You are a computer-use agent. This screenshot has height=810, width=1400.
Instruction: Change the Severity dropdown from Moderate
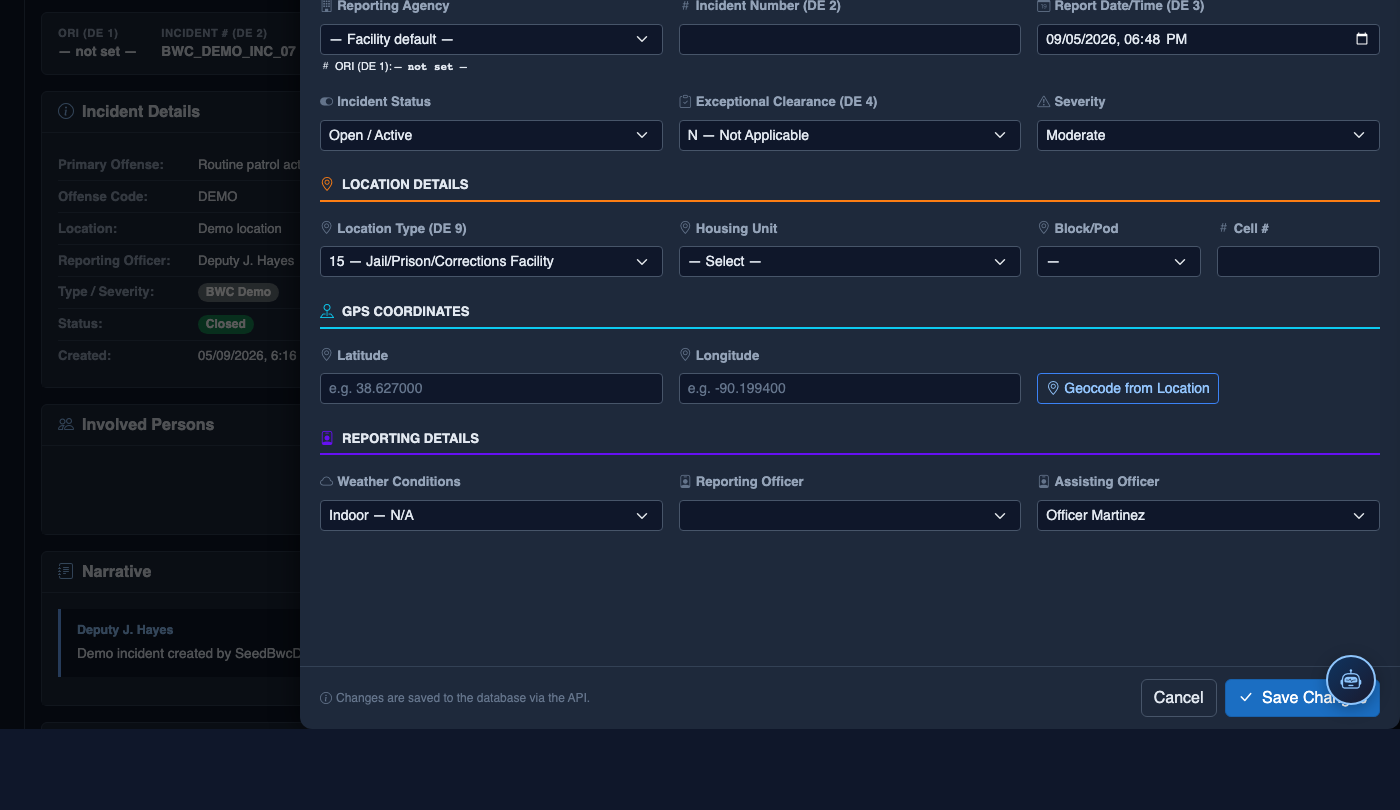[x=1208, y=135]
